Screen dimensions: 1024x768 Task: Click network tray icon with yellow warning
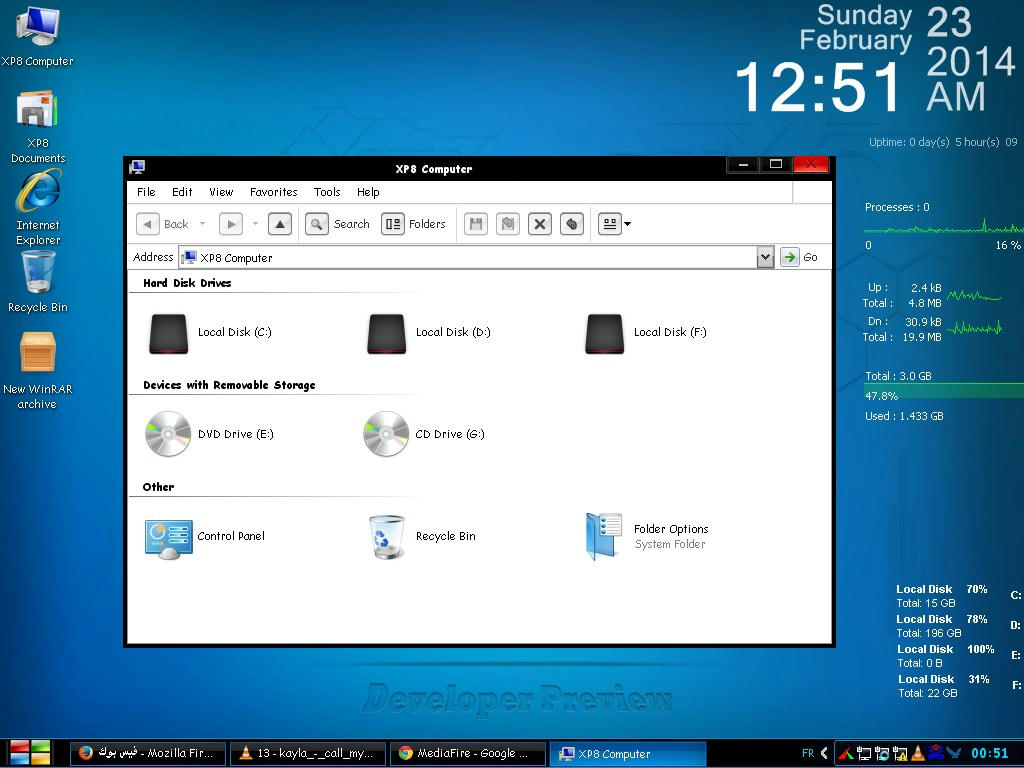[x=900, y=753]
